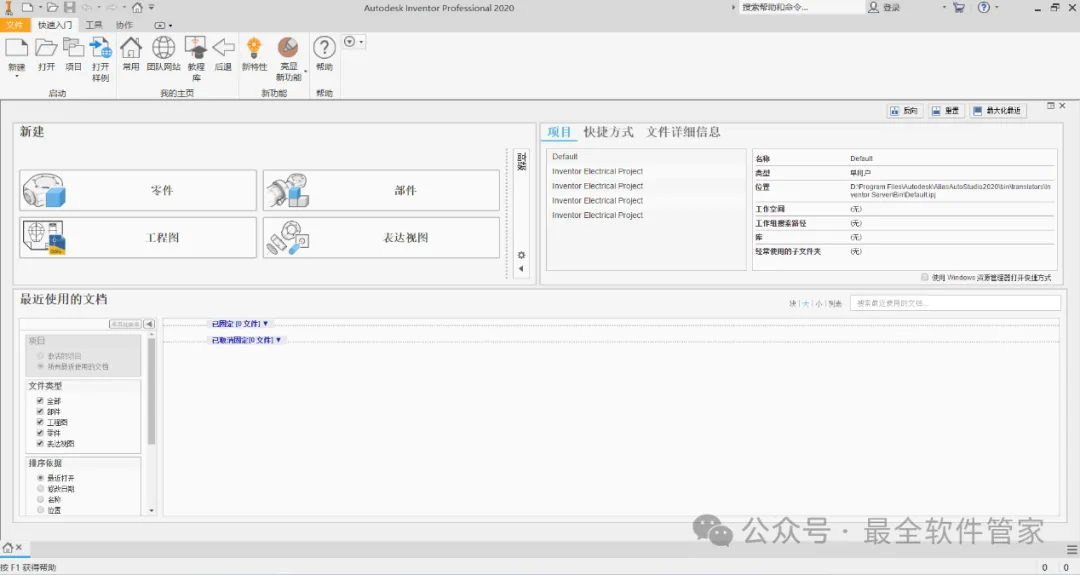
Task: Click the 新建 (New) ribbon icon
Action: pos(17,48)
